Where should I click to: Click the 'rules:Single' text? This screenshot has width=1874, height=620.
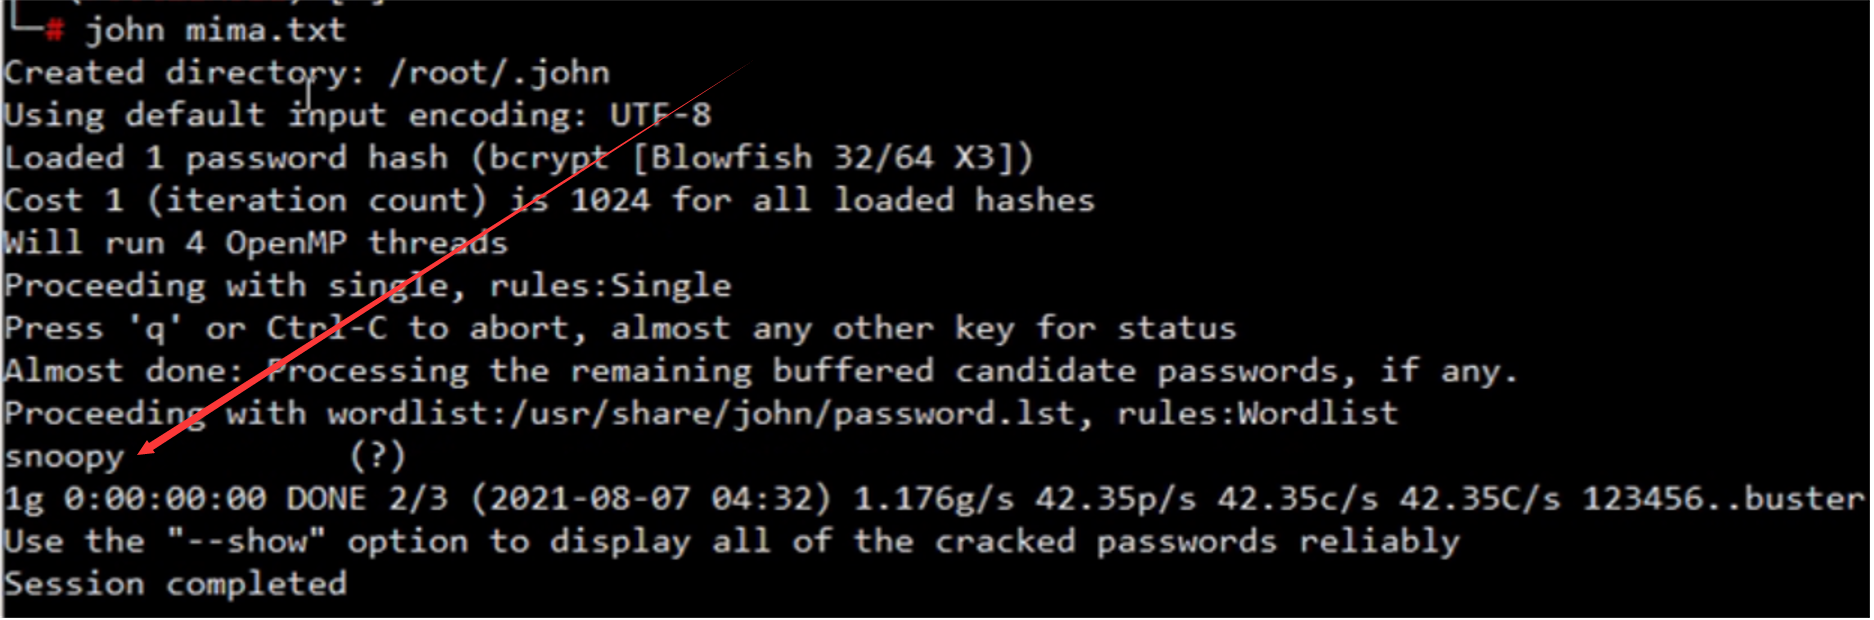coord(610,286)
